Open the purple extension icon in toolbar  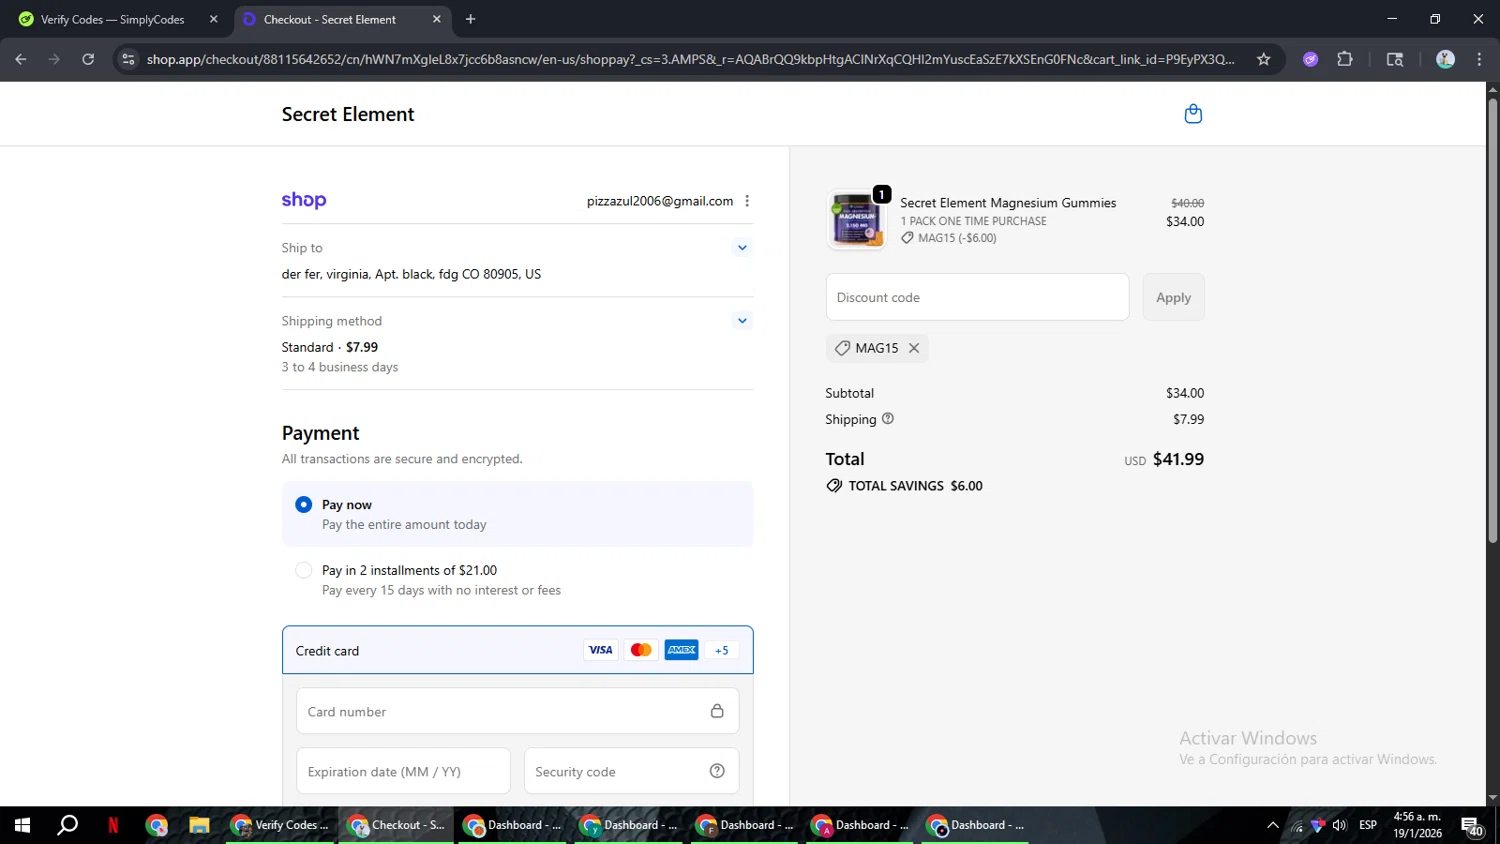pyautogui.click(x=1310, y=59)
